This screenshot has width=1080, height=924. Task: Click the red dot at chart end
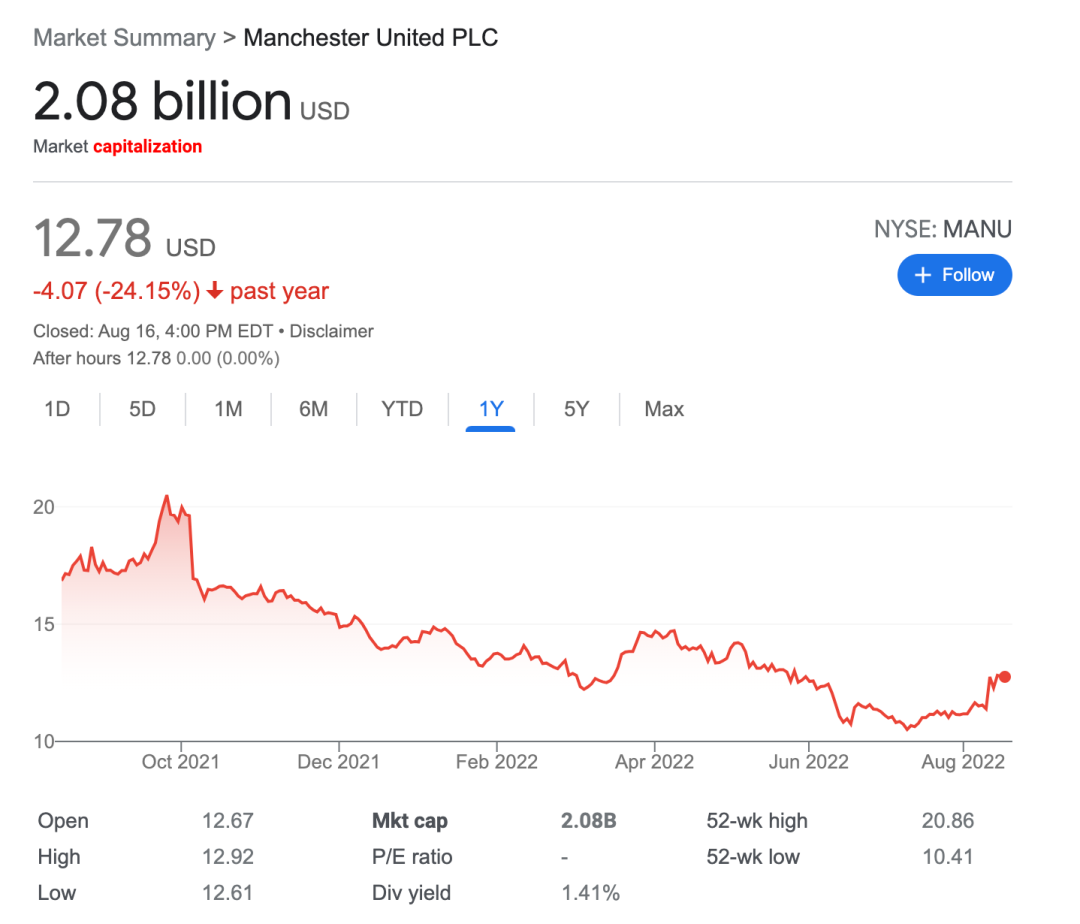click(x=1005, y=677)
